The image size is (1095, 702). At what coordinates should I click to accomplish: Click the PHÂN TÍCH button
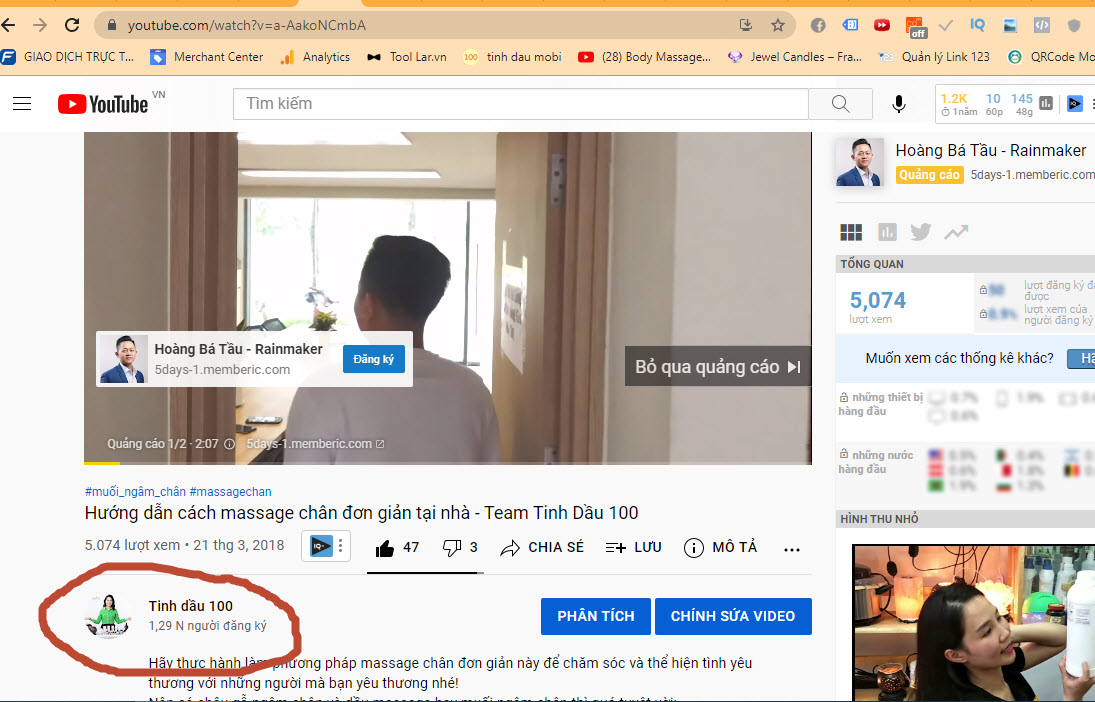(x=596, y=616)
